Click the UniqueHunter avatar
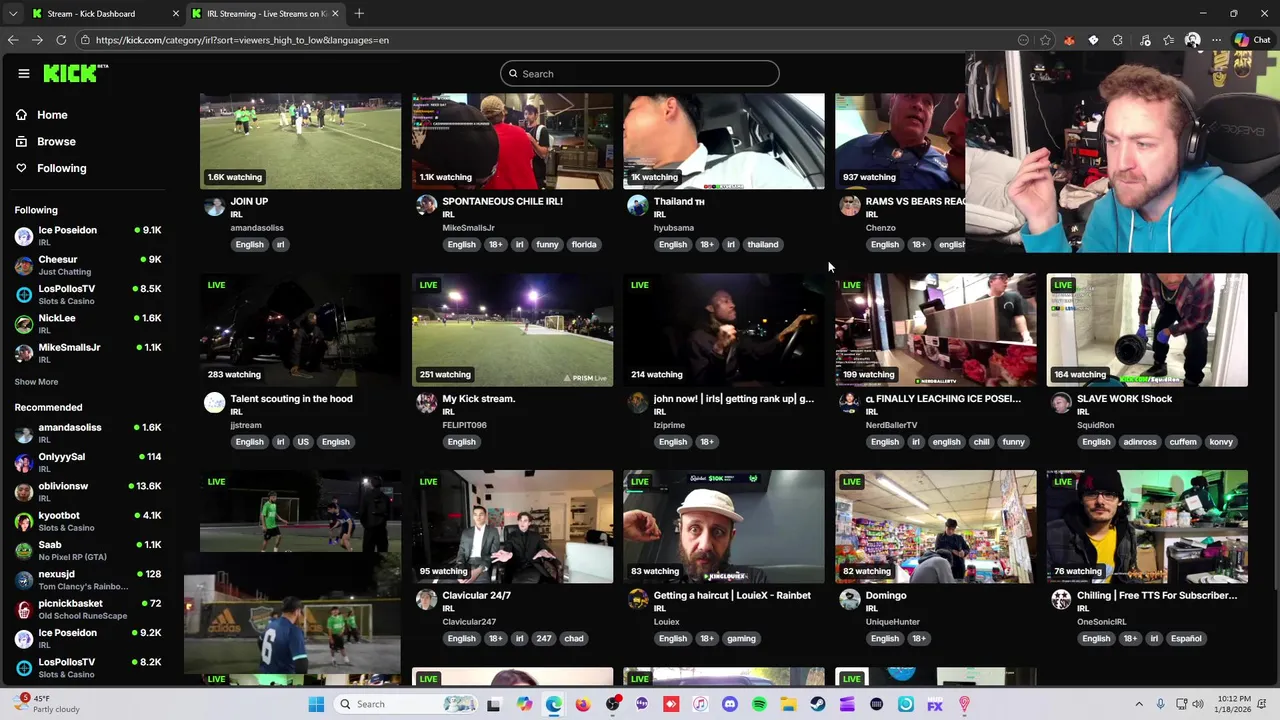Viewport: 1280px width, 720px height. 850,600
